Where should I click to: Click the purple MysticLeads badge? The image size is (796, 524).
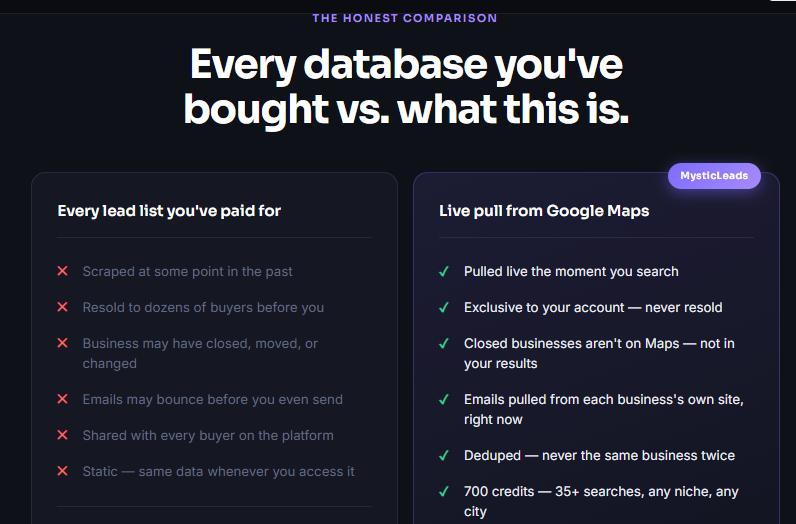point(714,176)
